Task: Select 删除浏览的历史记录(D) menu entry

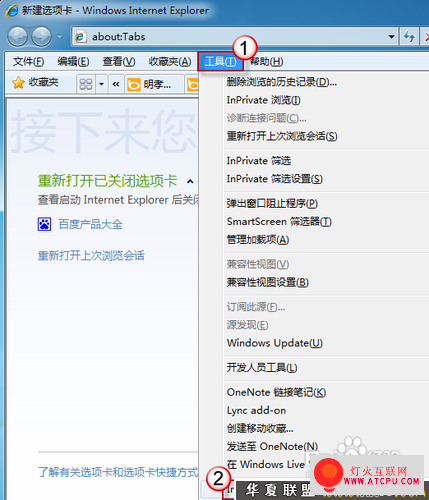Action: [x=282, y=82]
